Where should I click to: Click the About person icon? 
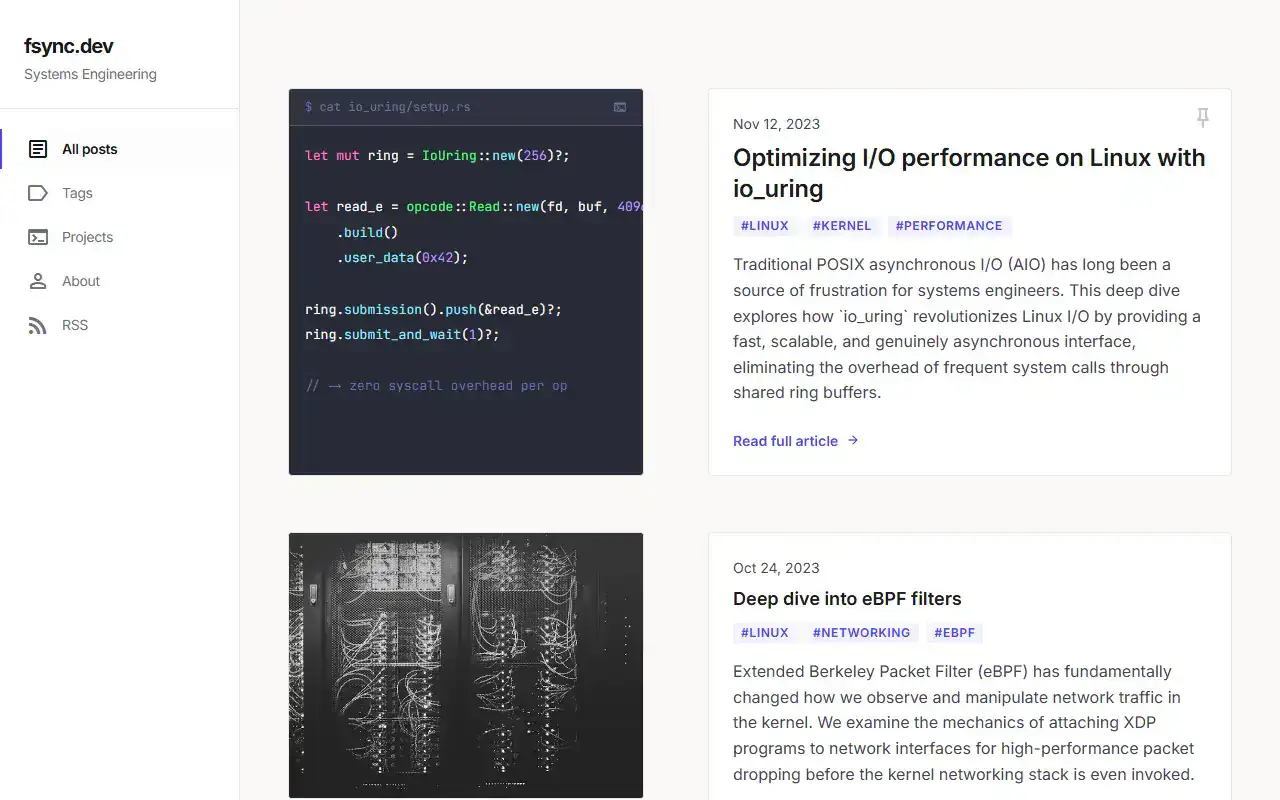(x=38, y=281)
